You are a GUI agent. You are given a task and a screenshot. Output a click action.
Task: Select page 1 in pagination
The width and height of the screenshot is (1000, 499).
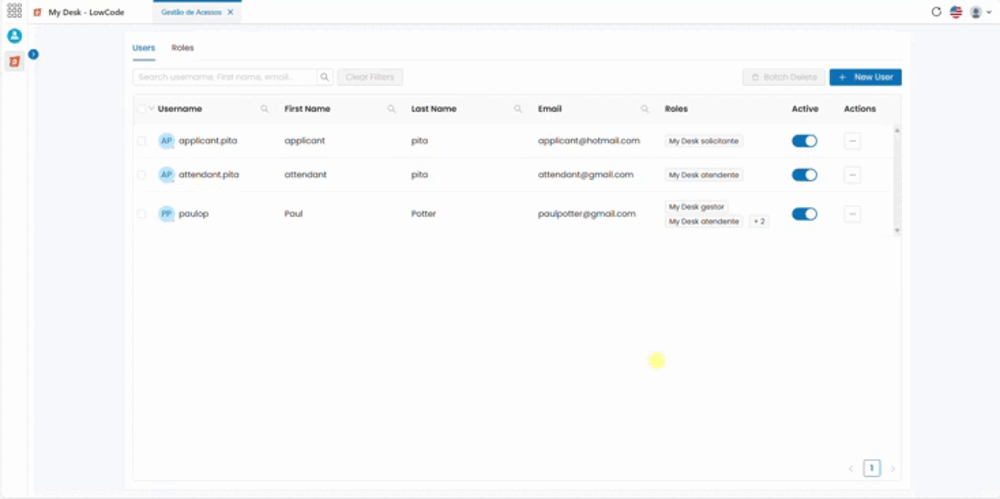pyautogui.click(x=872, y=468)
